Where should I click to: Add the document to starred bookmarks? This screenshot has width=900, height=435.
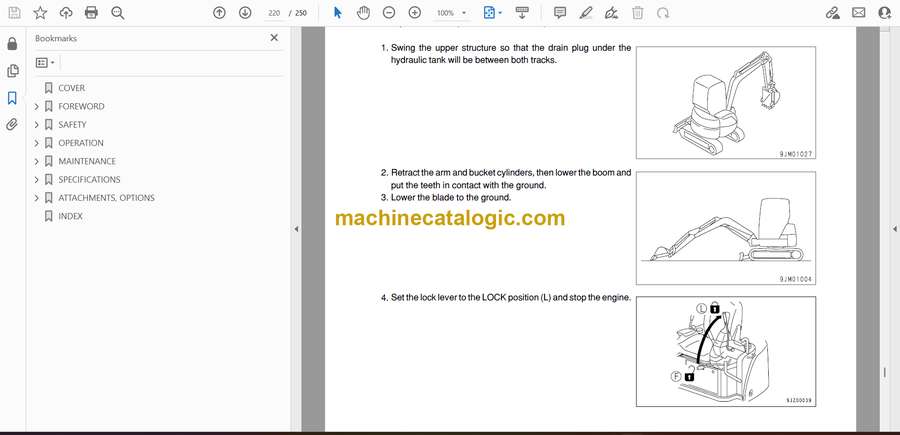[x=40, y=13]
